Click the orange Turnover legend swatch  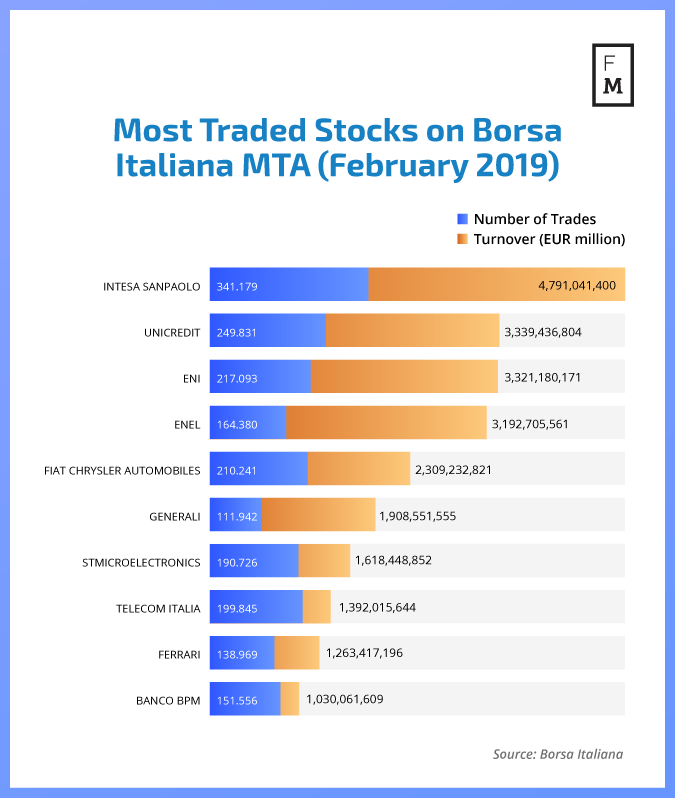click(461, 238)
